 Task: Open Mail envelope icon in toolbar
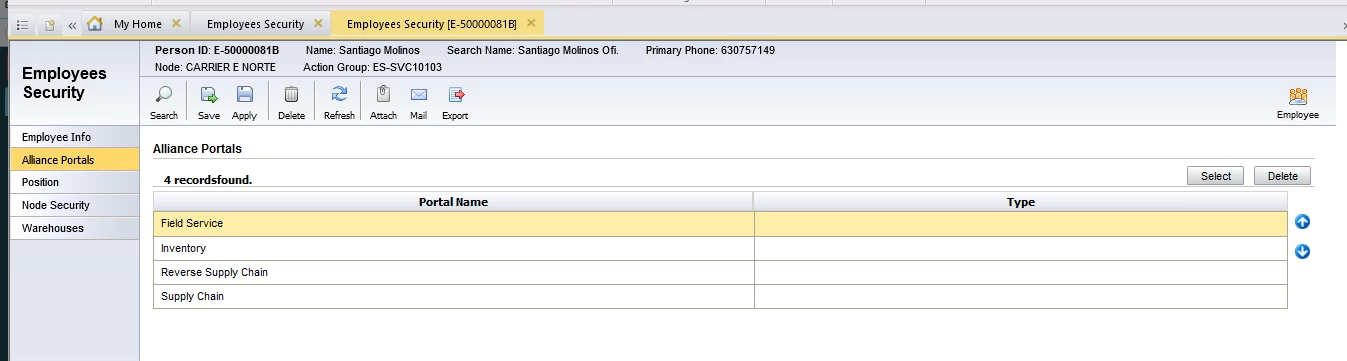pyautogui.click(x=419, y=95)
